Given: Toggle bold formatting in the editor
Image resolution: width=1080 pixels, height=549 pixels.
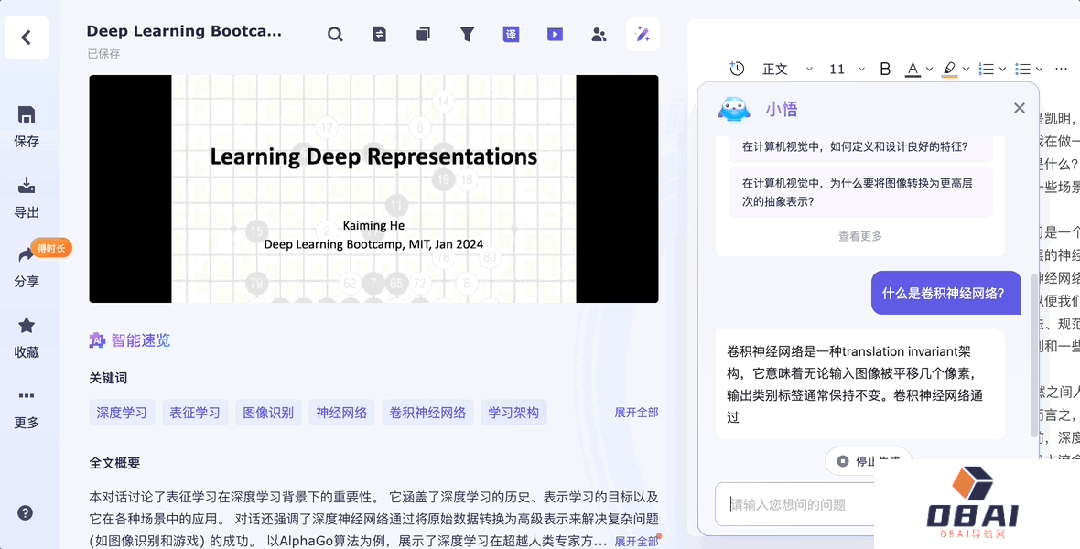Looking at the screenshot, I should [x=885, y=69].
